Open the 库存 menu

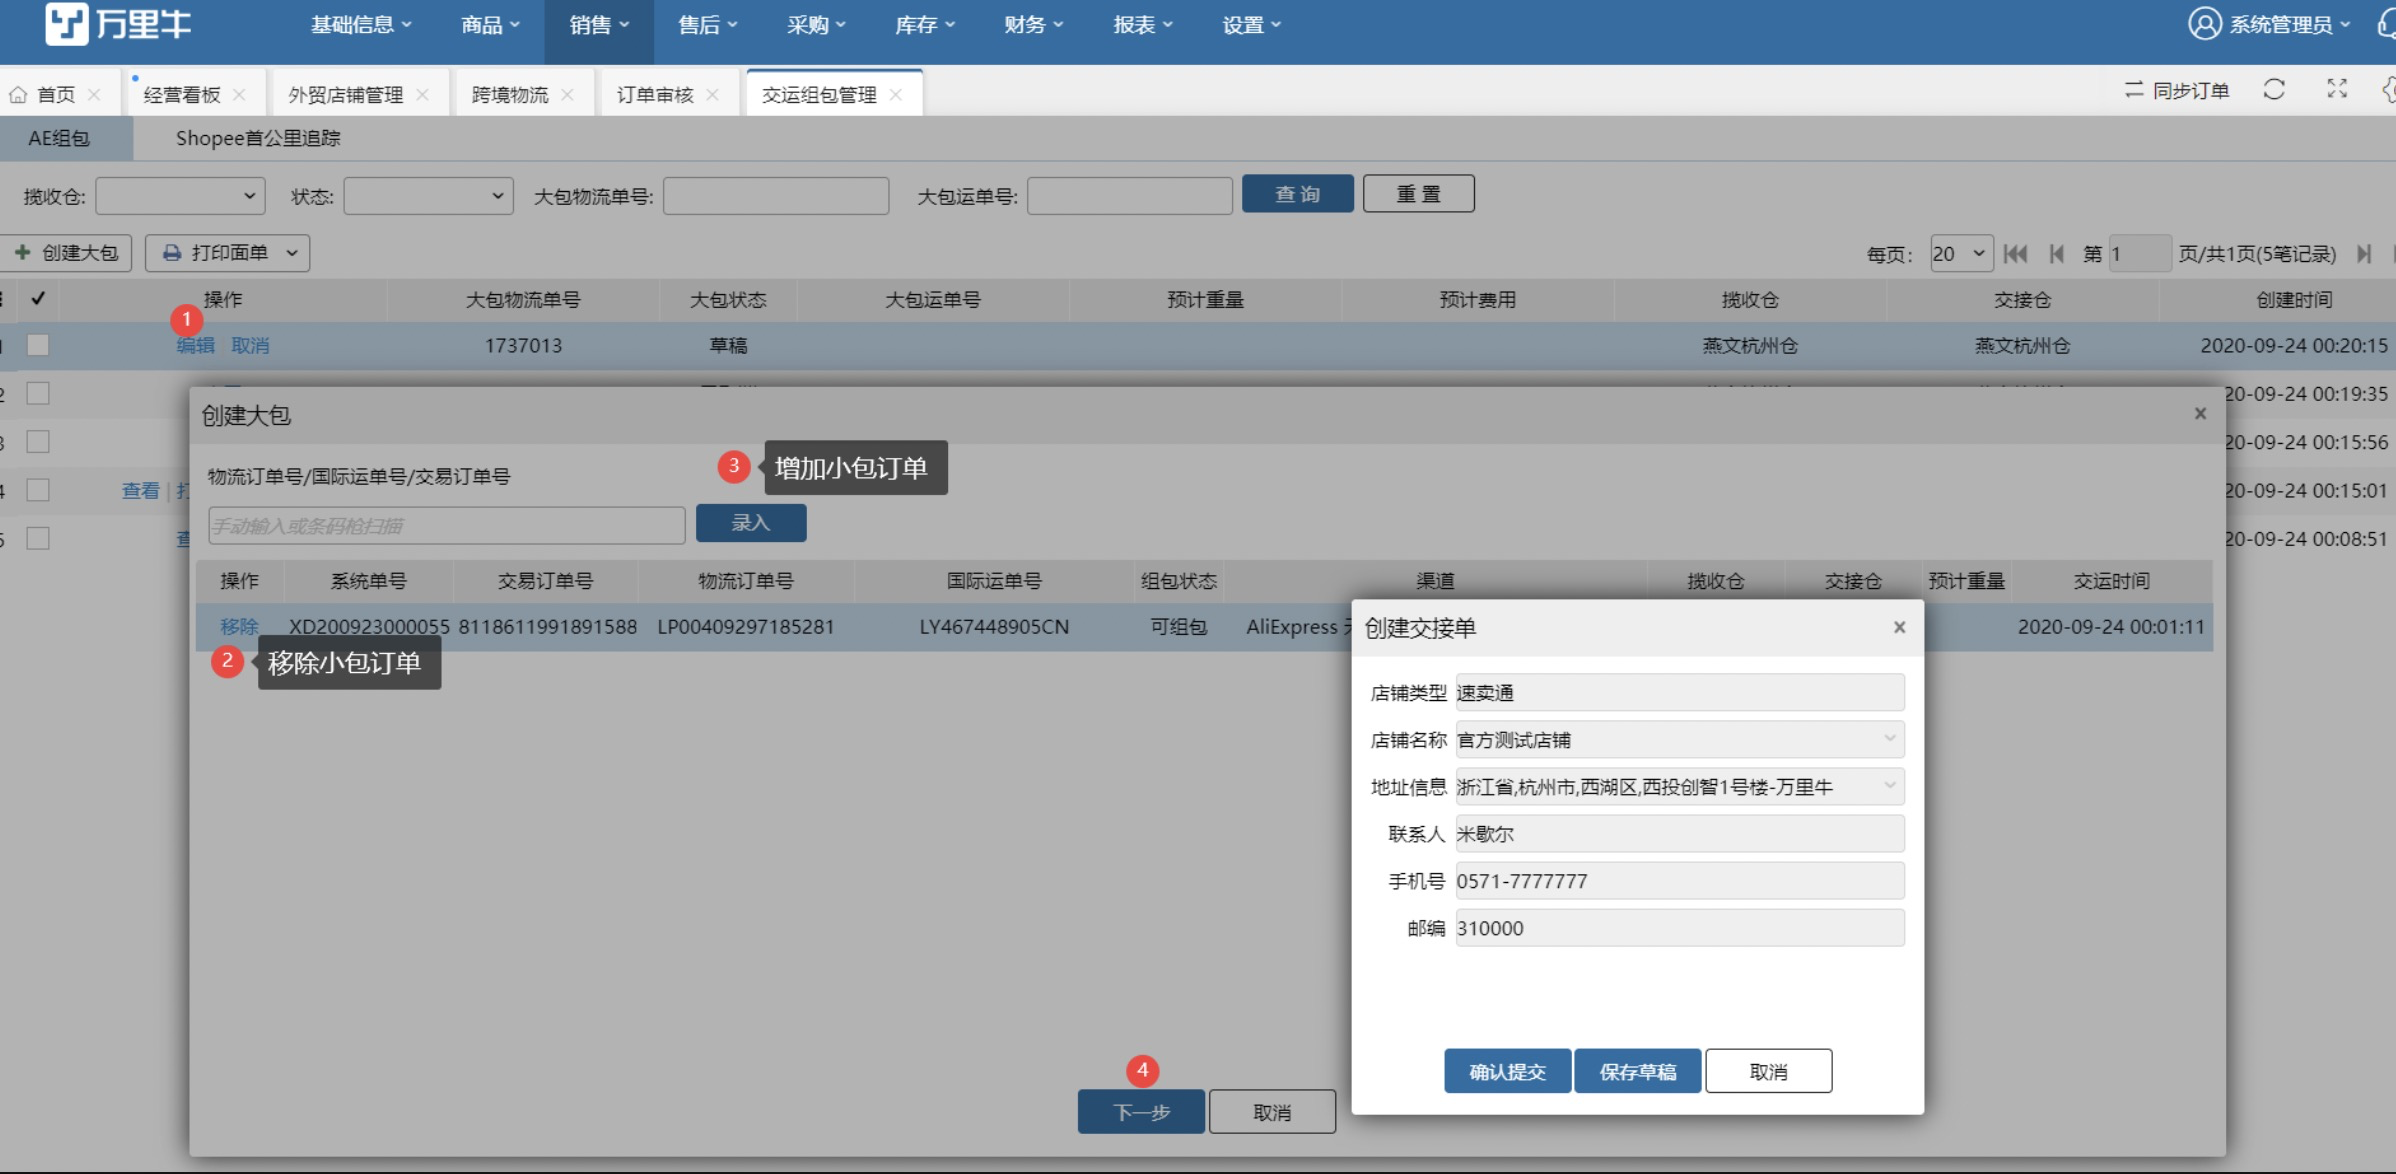point(925,25)
